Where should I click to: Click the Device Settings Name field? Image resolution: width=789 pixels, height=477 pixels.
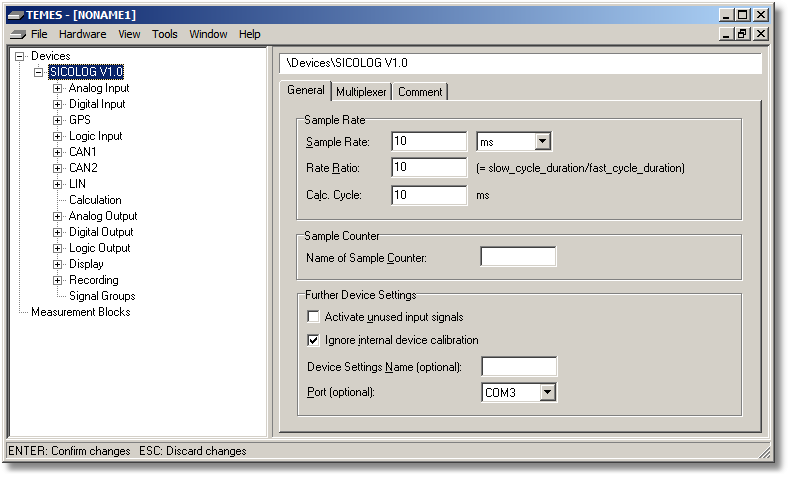pyautogui.click(x=519, y=366)
